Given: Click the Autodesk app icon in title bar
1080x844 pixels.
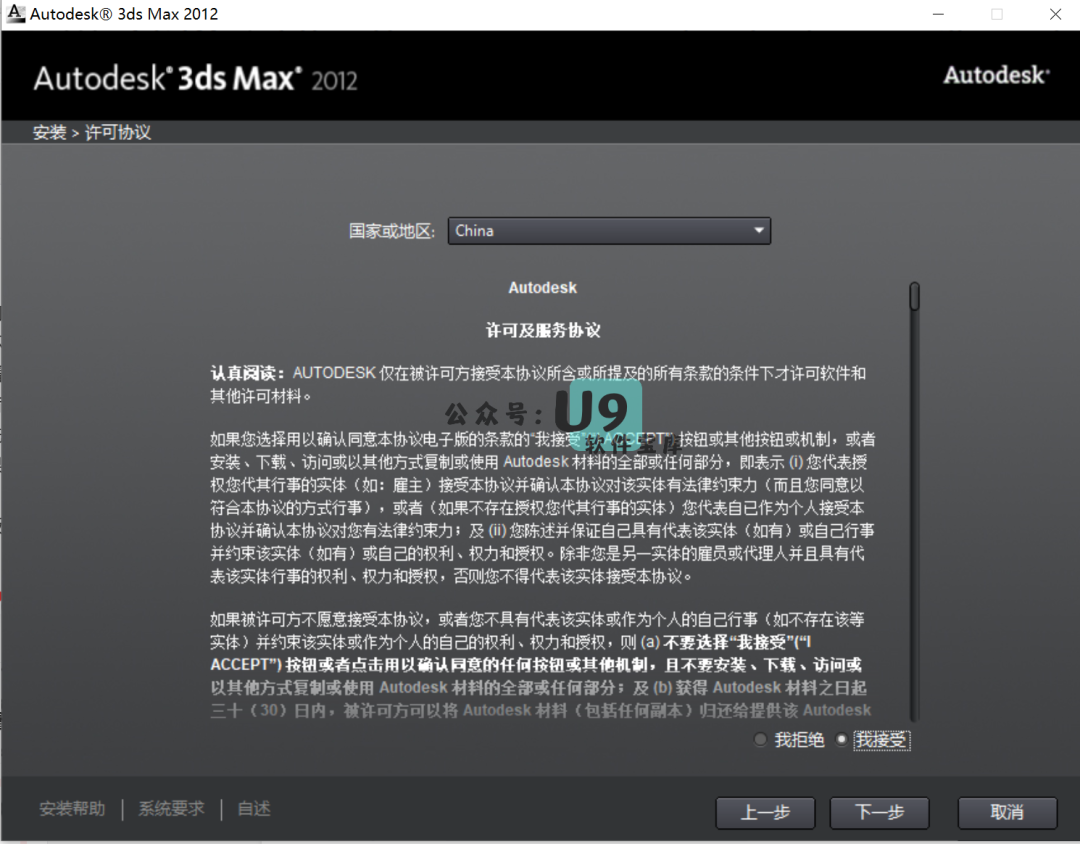Looking at the screenshot, I should coord(14,14).
